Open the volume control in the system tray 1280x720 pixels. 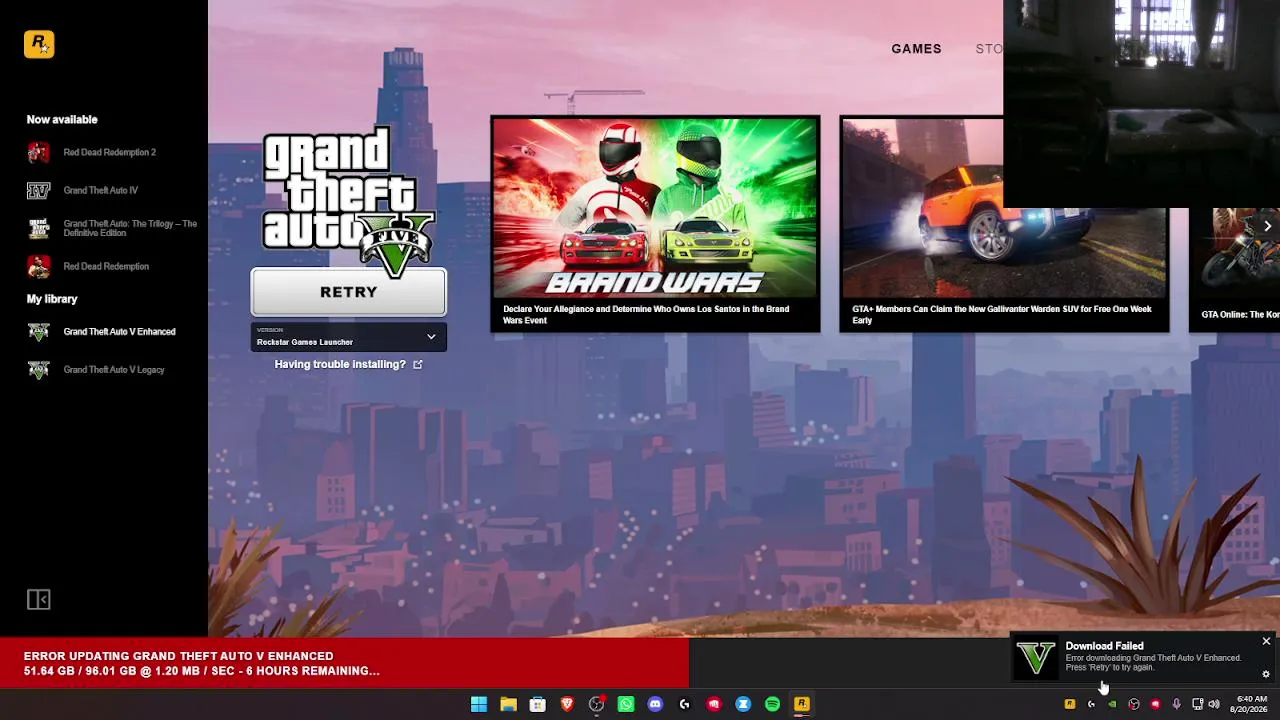(x=1214, y=704)
